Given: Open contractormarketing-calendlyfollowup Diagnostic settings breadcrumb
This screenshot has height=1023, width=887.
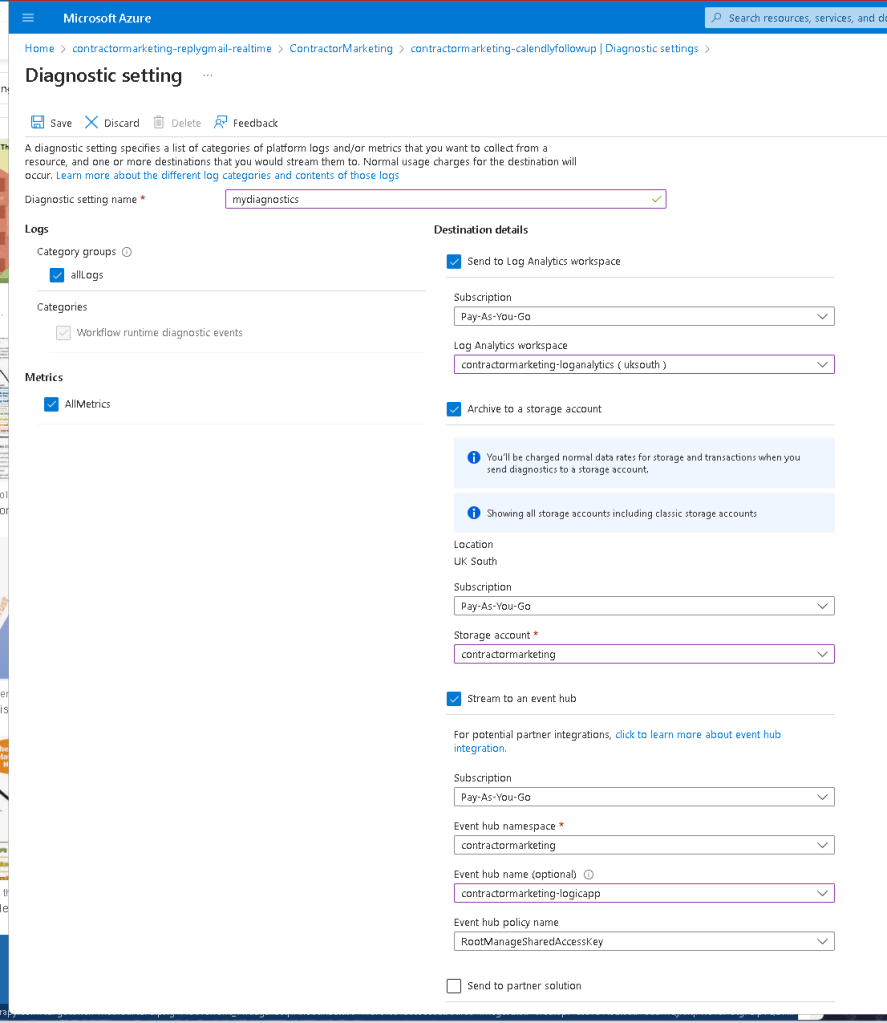Looking at the screenshot, I should (554, 48).
